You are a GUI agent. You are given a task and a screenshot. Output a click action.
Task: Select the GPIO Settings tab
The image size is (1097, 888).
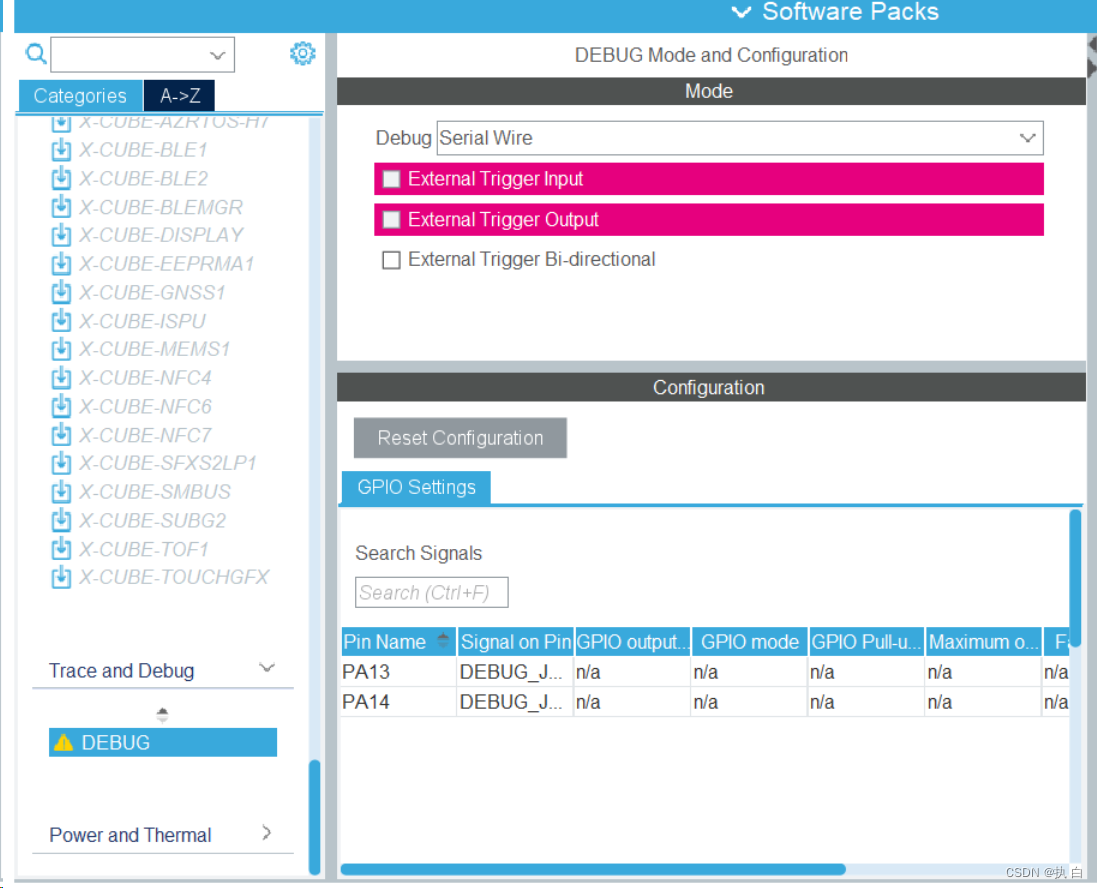tap(416, 487)
